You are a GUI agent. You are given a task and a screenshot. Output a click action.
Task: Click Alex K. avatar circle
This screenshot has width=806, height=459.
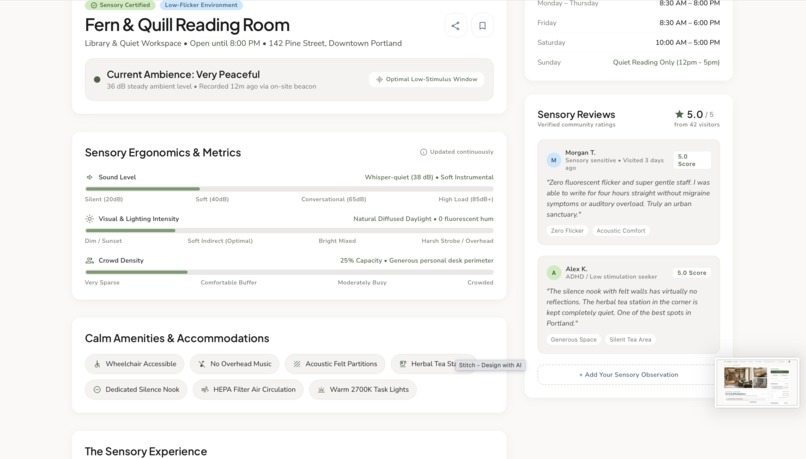(x=554, y=273)
